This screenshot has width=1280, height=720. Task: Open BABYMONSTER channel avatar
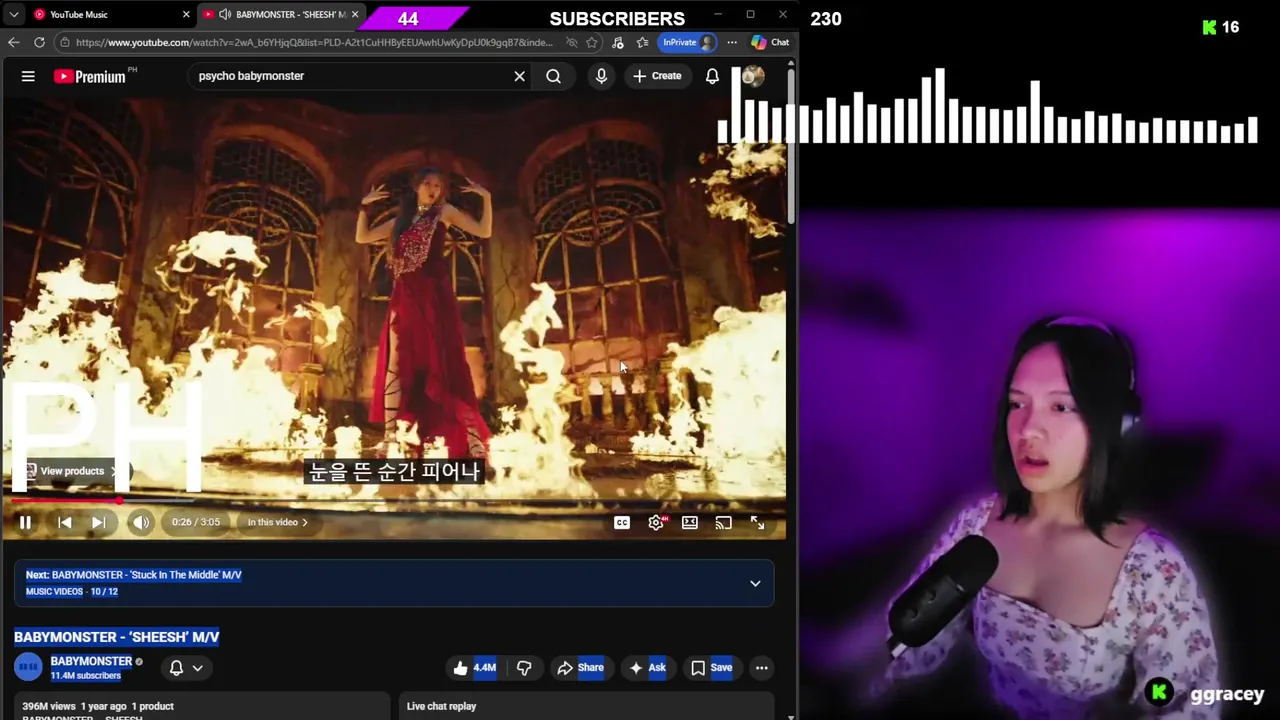[28, 667]
